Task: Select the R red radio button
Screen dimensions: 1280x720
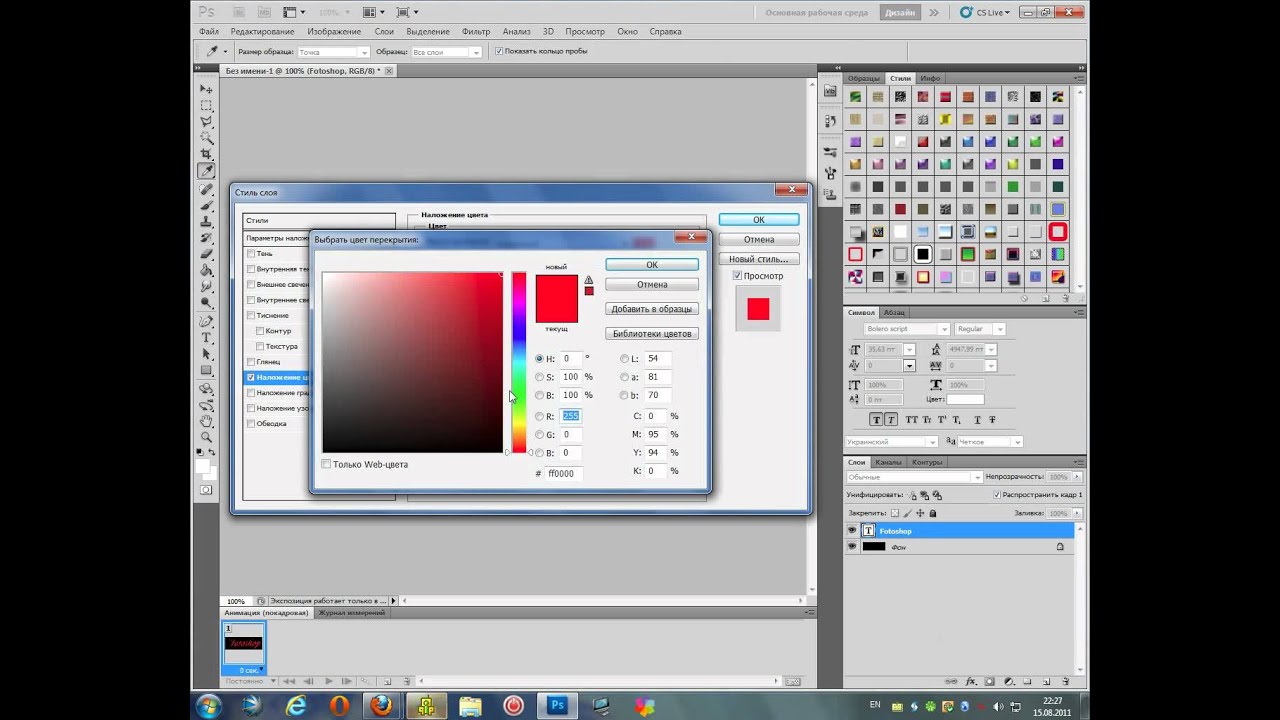Action: point(540,416)
